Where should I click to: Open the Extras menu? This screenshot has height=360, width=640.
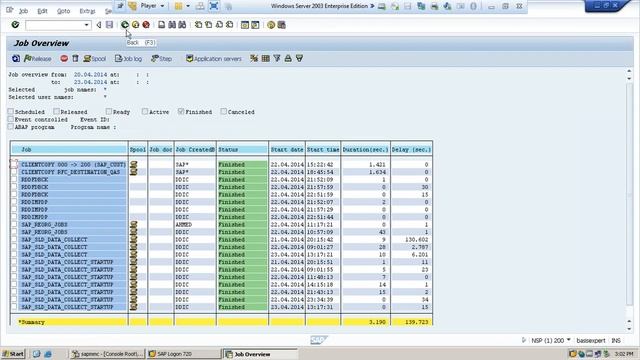pyautogui.click(x=87, y=11)
